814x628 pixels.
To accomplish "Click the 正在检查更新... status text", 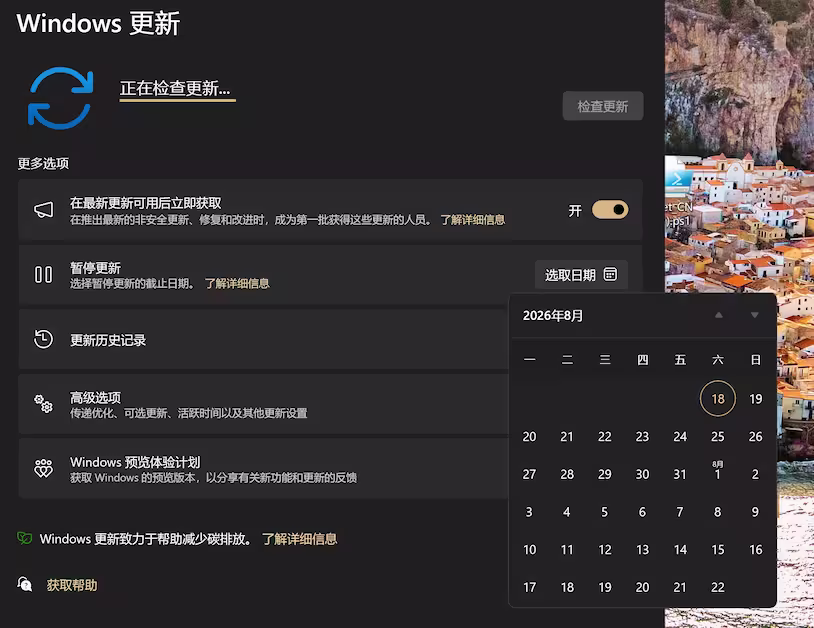I will coord(175,88).
